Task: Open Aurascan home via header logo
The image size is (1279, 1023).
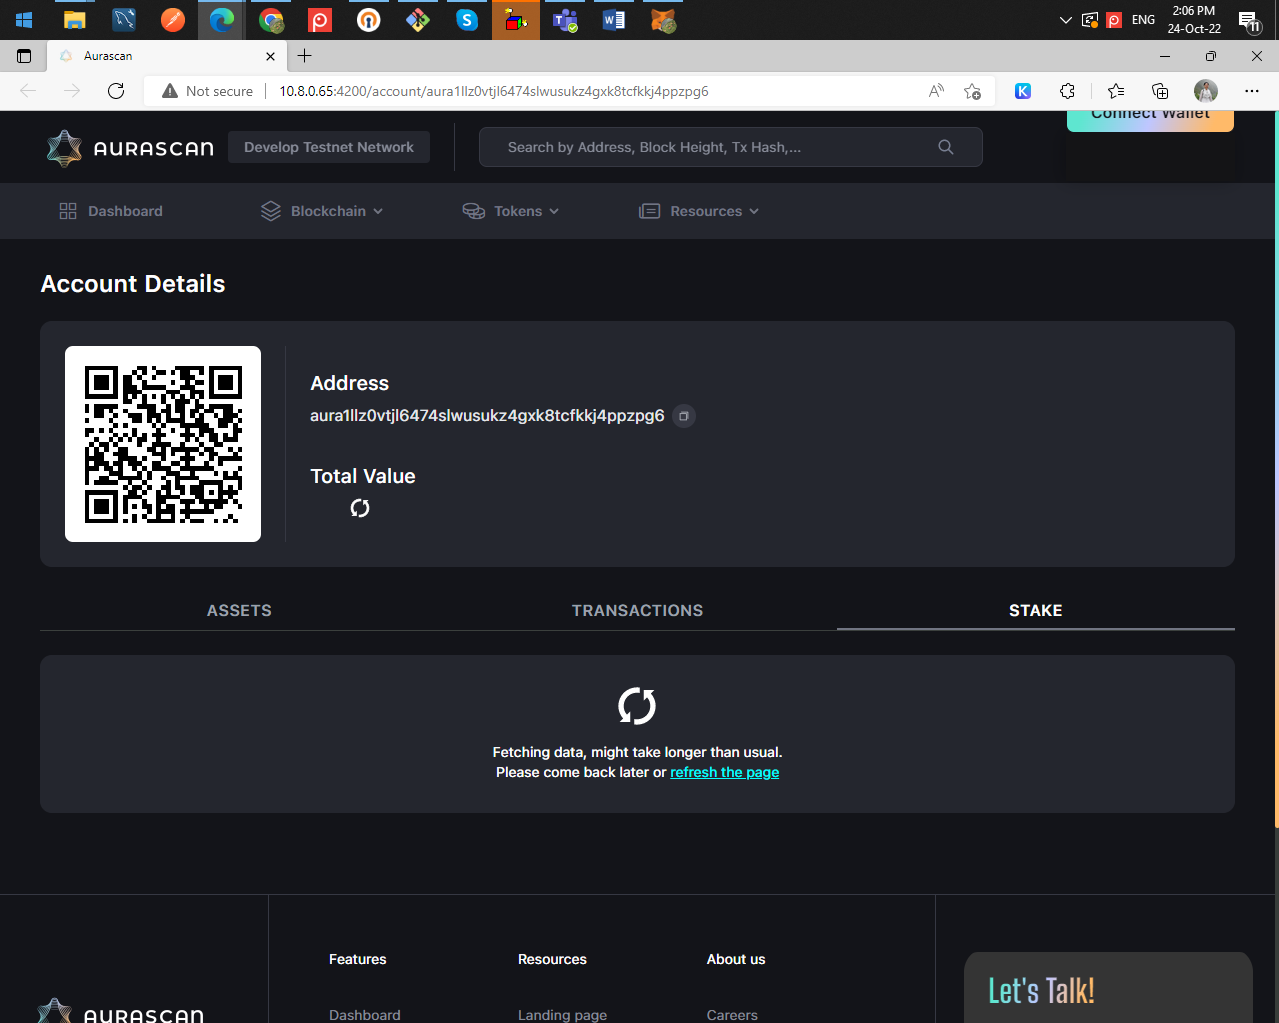Action: [x=130, y=147]
